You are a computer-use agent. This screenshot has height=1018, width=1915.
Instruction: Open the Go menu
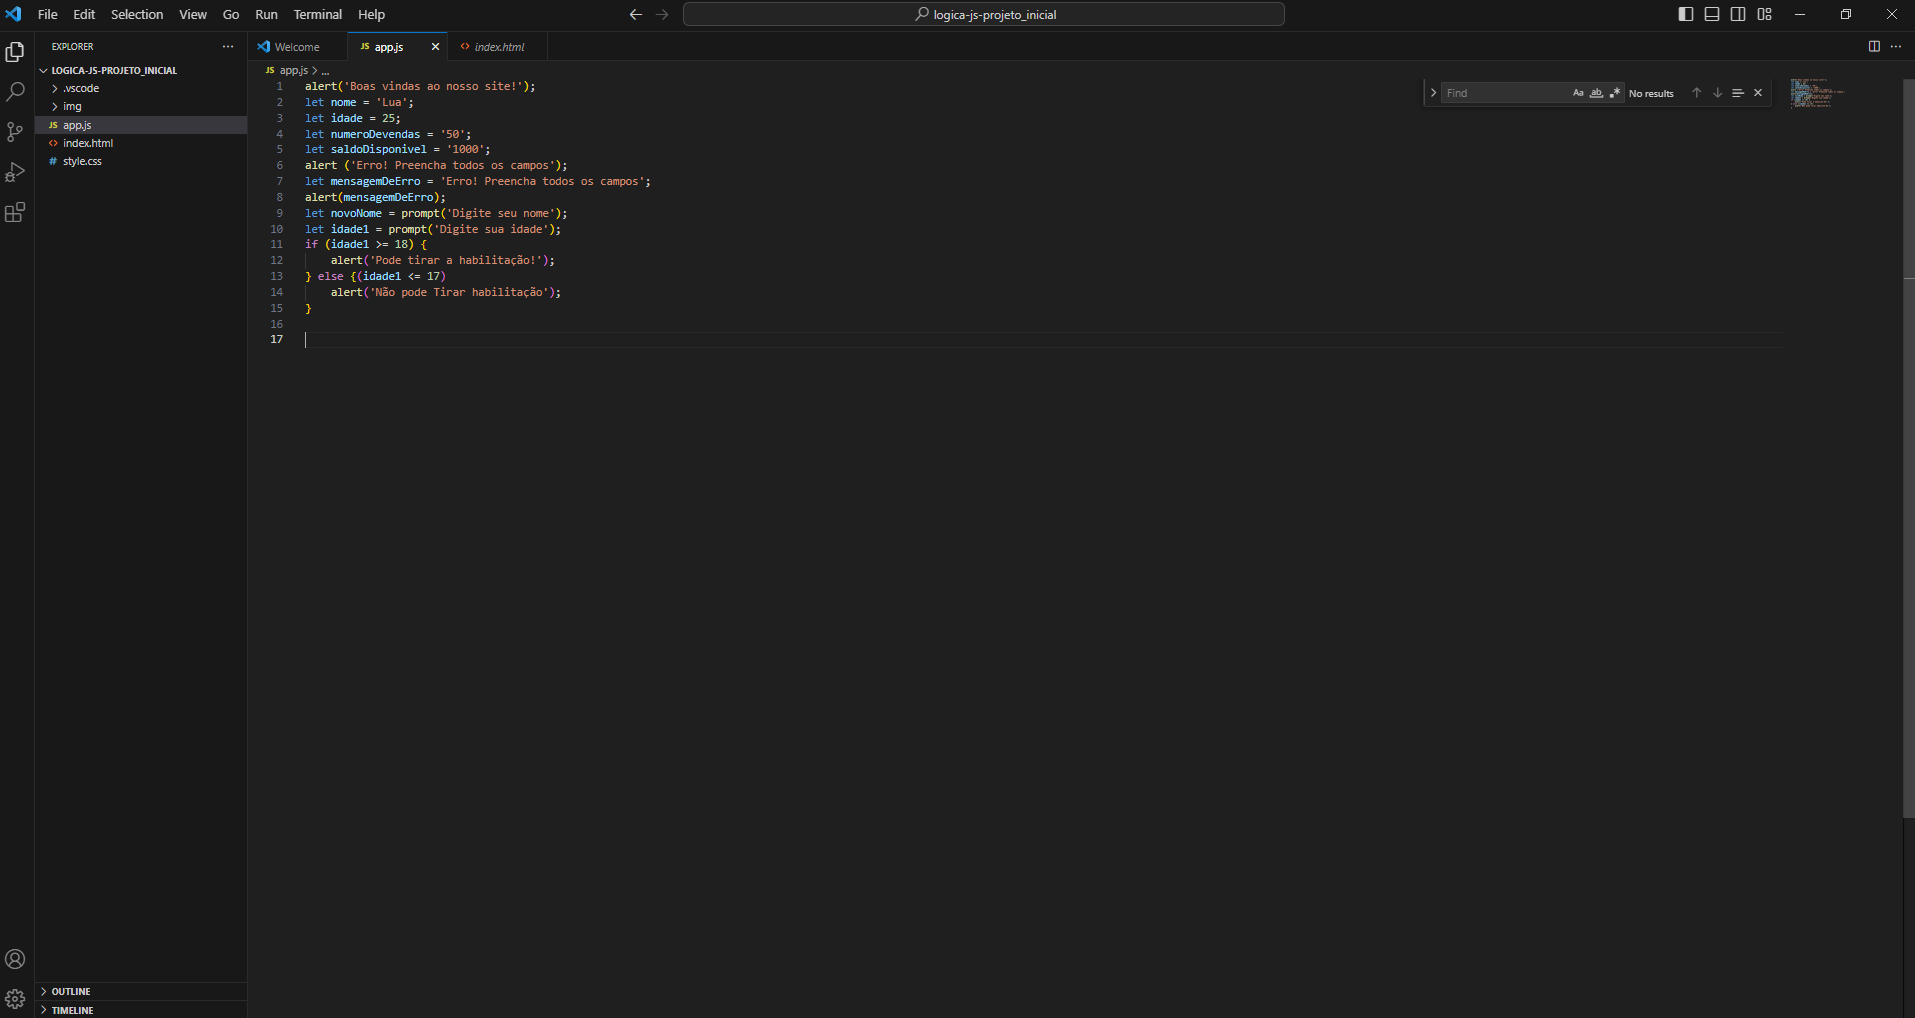pyautogui.click(x=231, y=14)
